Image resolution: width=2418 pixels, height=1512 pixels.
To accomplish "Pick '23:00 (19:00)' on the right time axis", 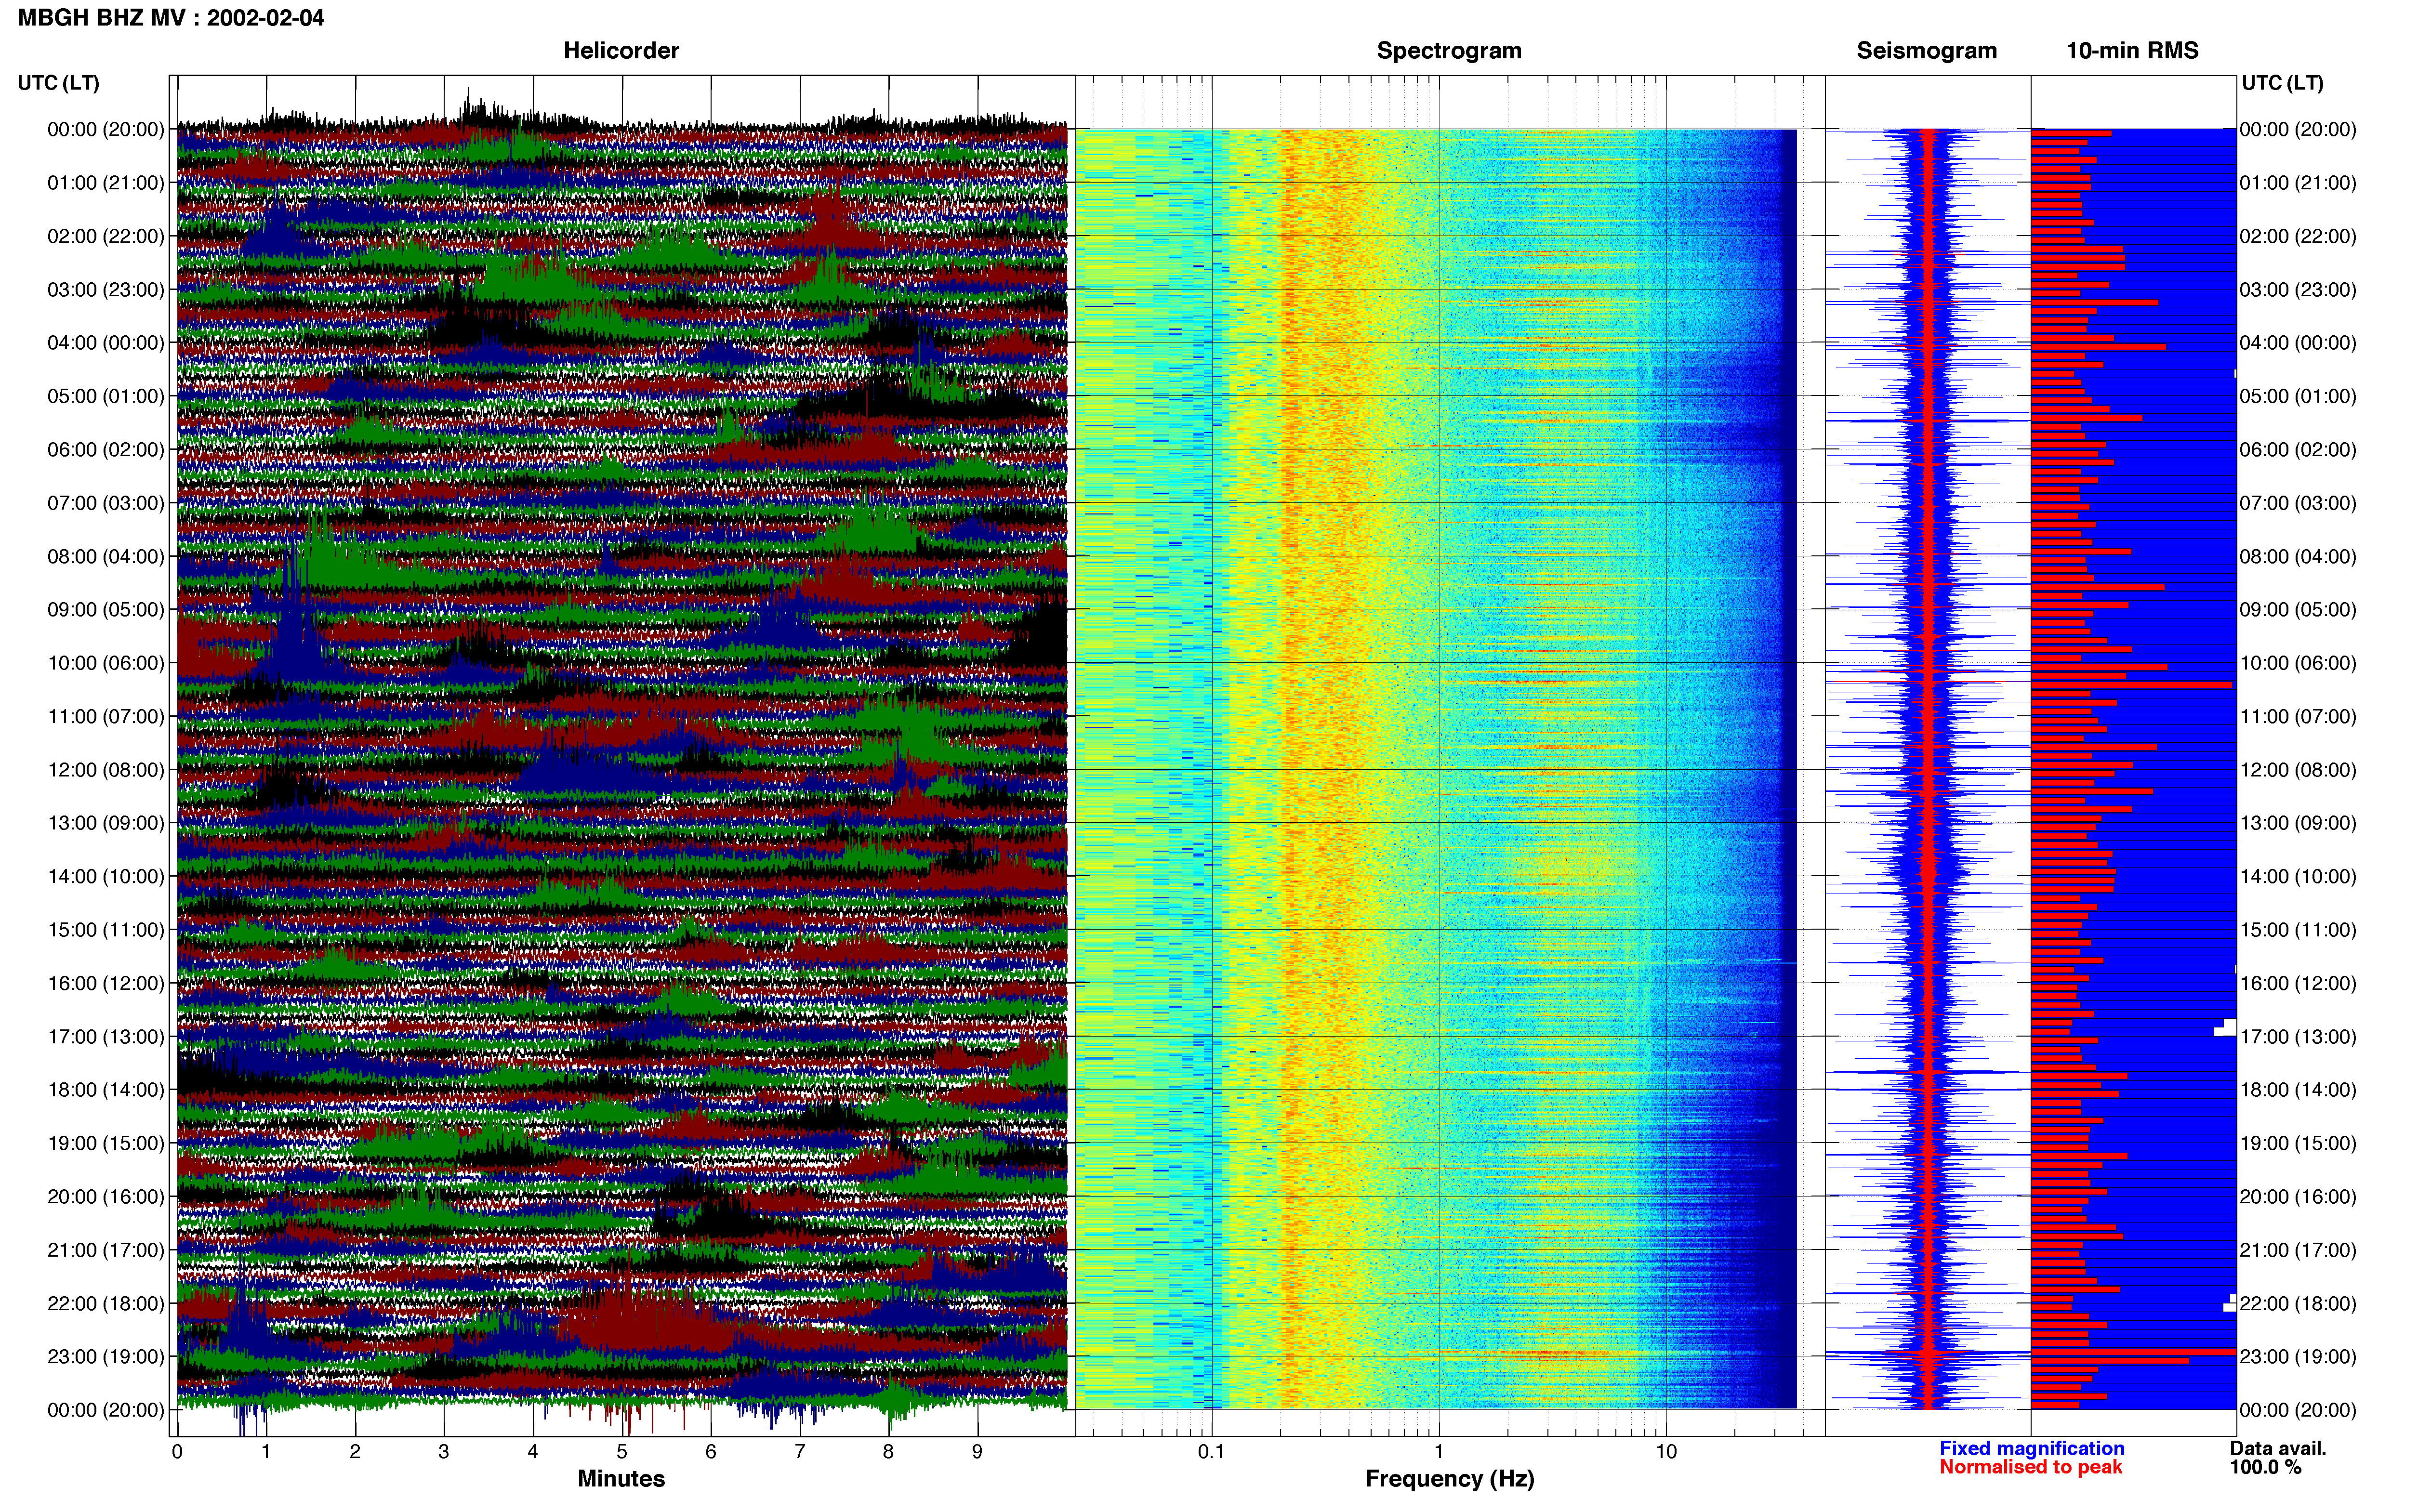I will pyautogui.click(x=2297, y=1356).
